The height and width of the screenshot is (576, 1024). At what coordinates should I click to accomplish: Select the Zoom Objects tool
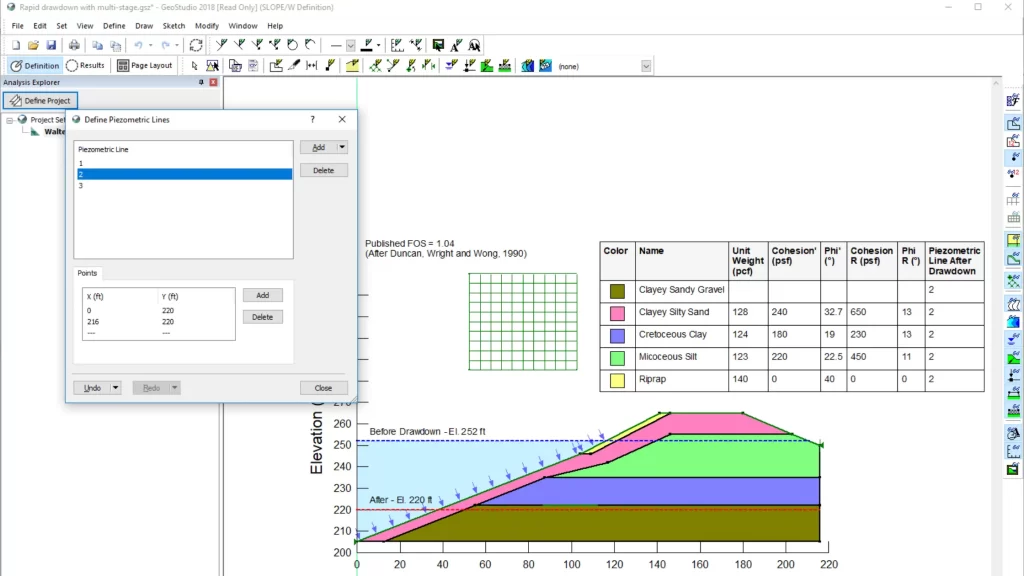[x=213, y=65]
